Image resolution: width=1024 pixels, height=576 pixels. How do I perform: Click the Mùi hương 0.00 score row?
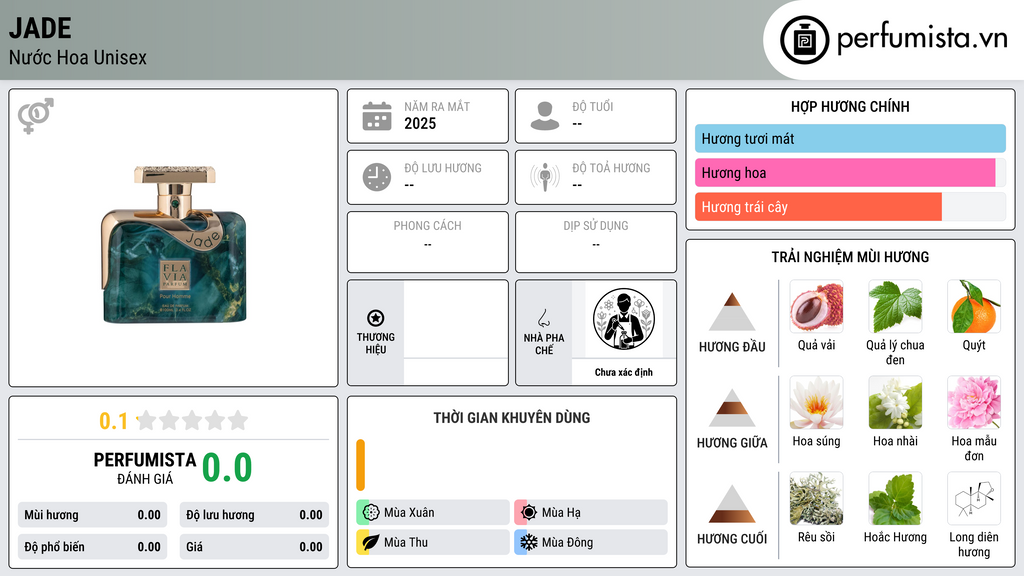click(93, 515)
